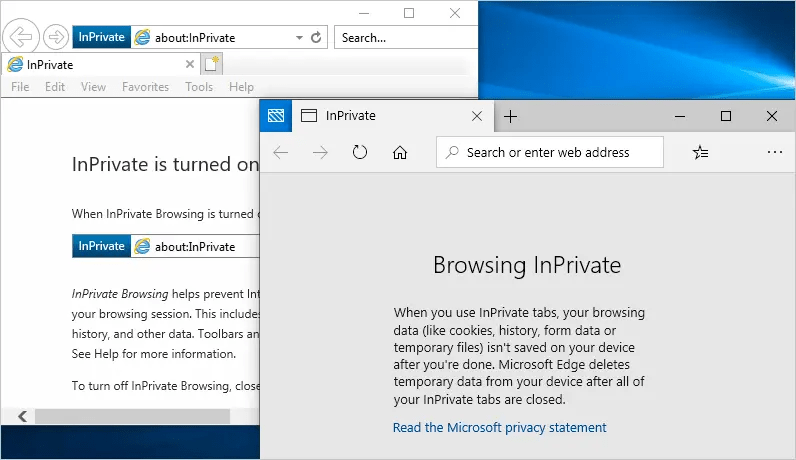Click the blue InPrivate icon in Edge
The image size is (796, 460).
click(276, 116)
